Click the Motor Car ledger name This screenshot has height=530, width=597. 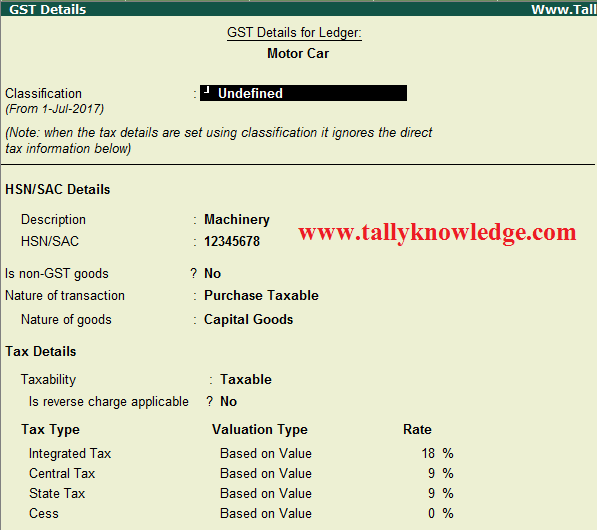point(298,53)
